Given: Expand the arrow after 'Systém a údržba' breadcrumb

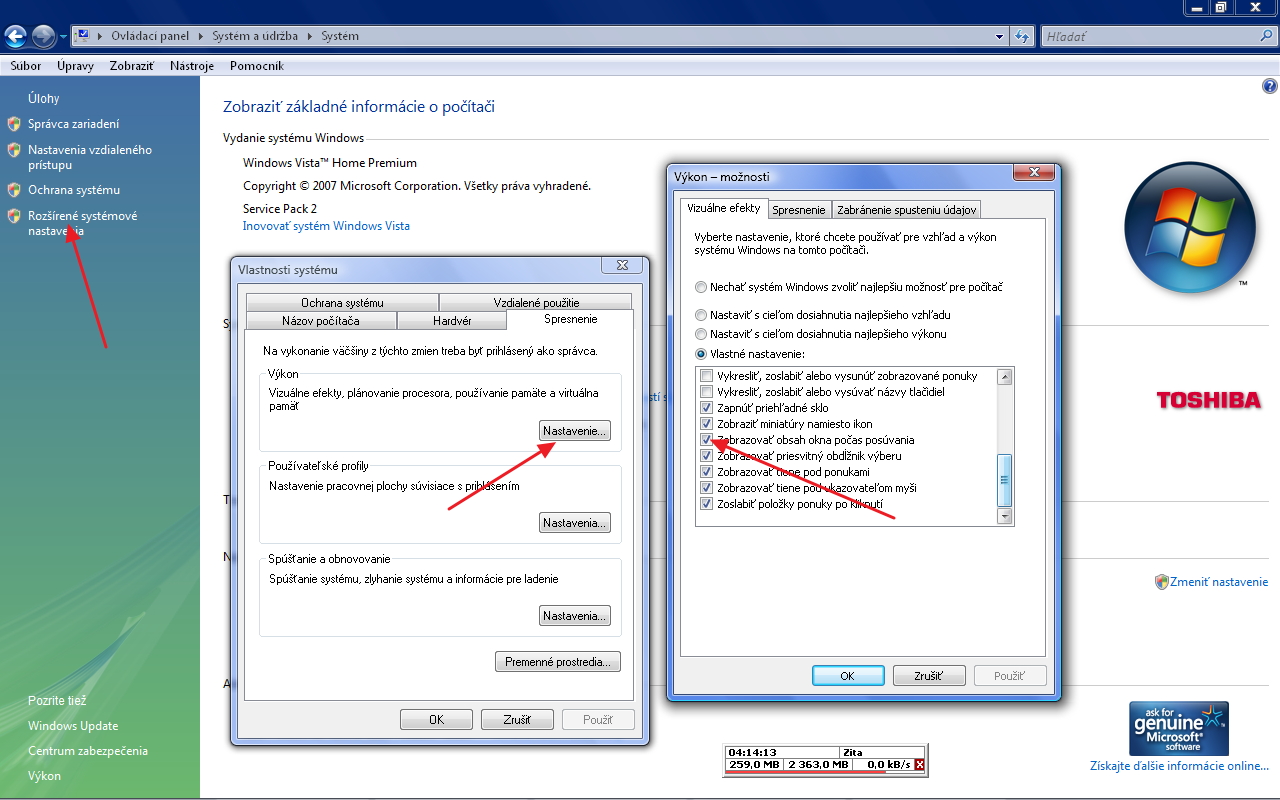Looking at the screenshot, I should (x=313, y=36).
